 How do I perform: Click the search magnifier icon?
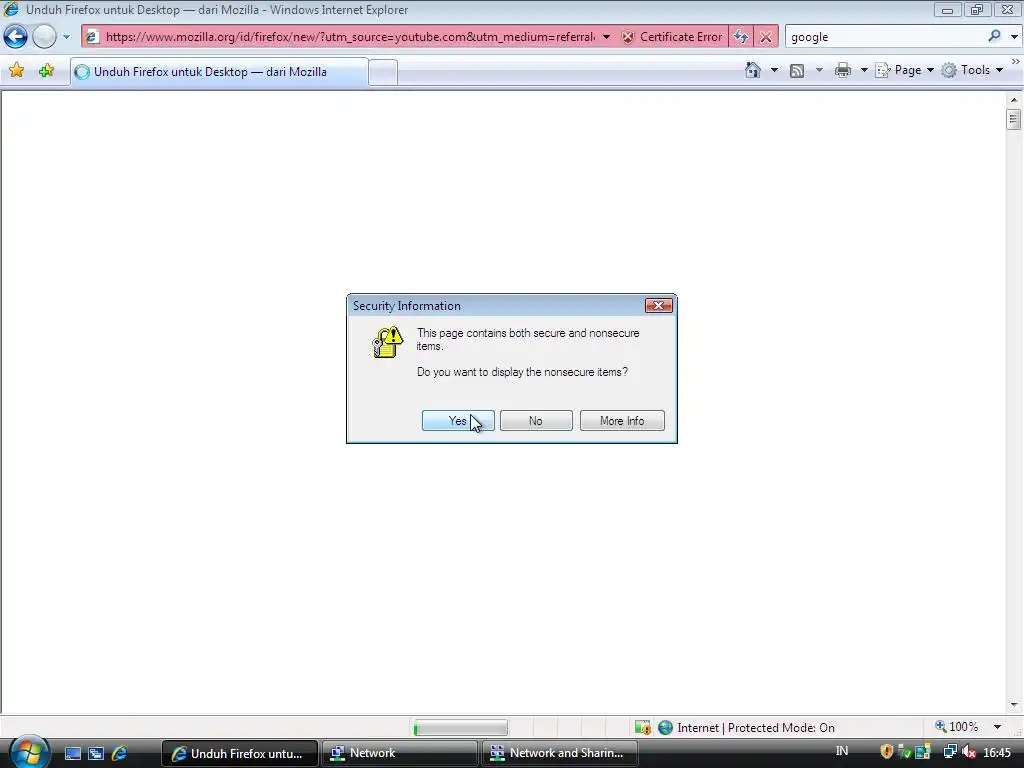994,37
